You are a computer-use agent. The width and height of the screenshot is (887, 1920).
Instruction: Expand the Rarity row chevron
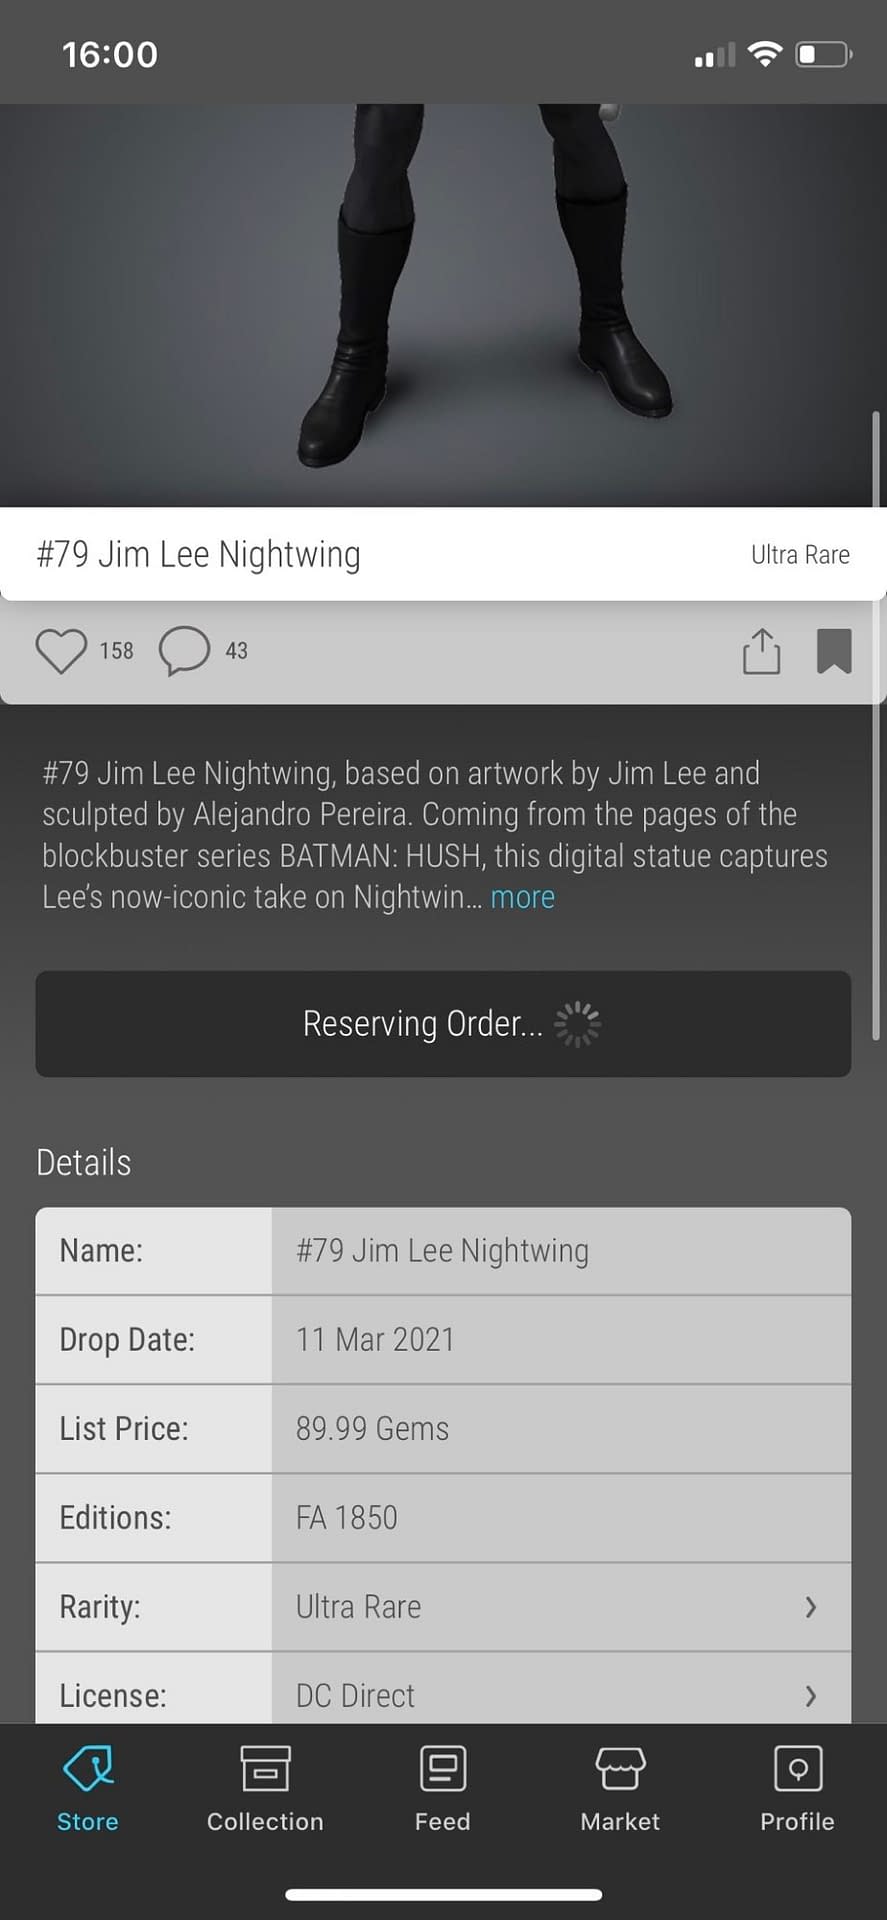click(x=811, y=1607)
